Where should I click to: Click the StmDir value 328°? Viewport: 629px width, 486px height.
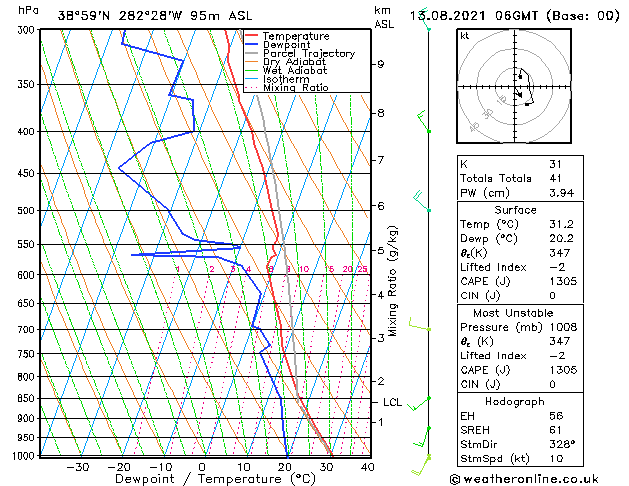(562, 444)
